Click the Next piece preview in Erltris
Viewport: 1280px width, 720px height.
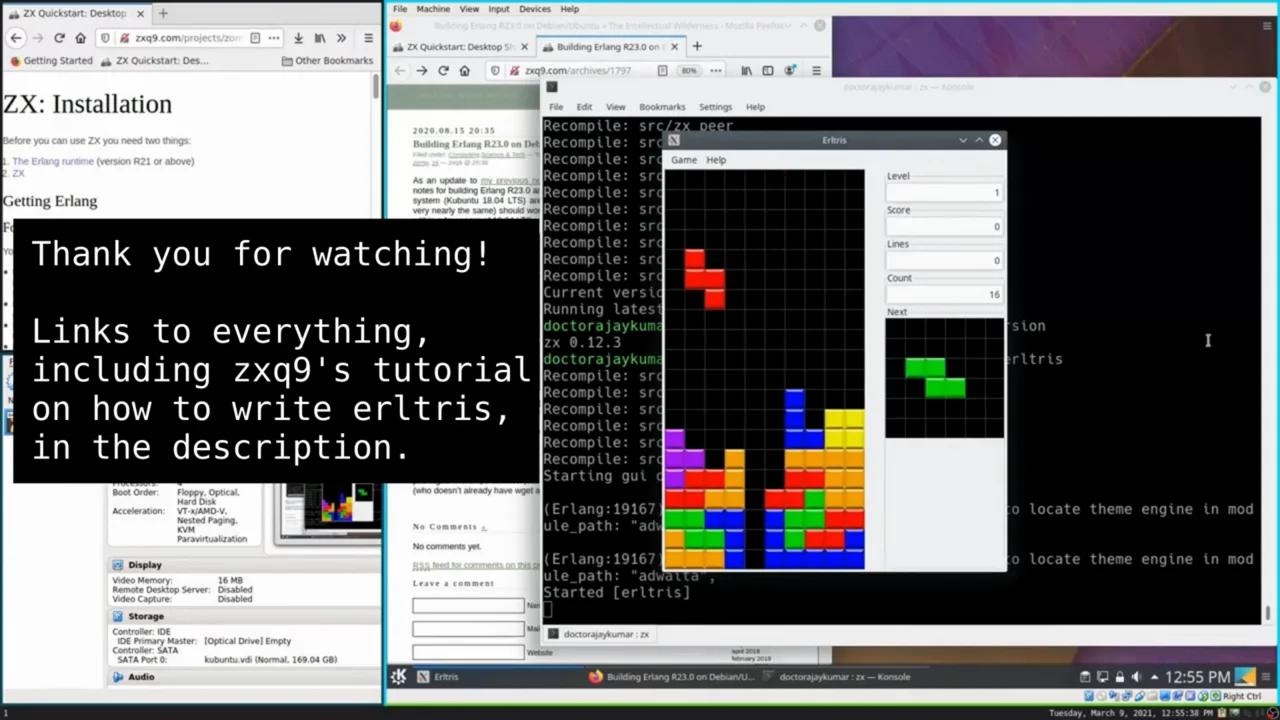coord(944,378)
